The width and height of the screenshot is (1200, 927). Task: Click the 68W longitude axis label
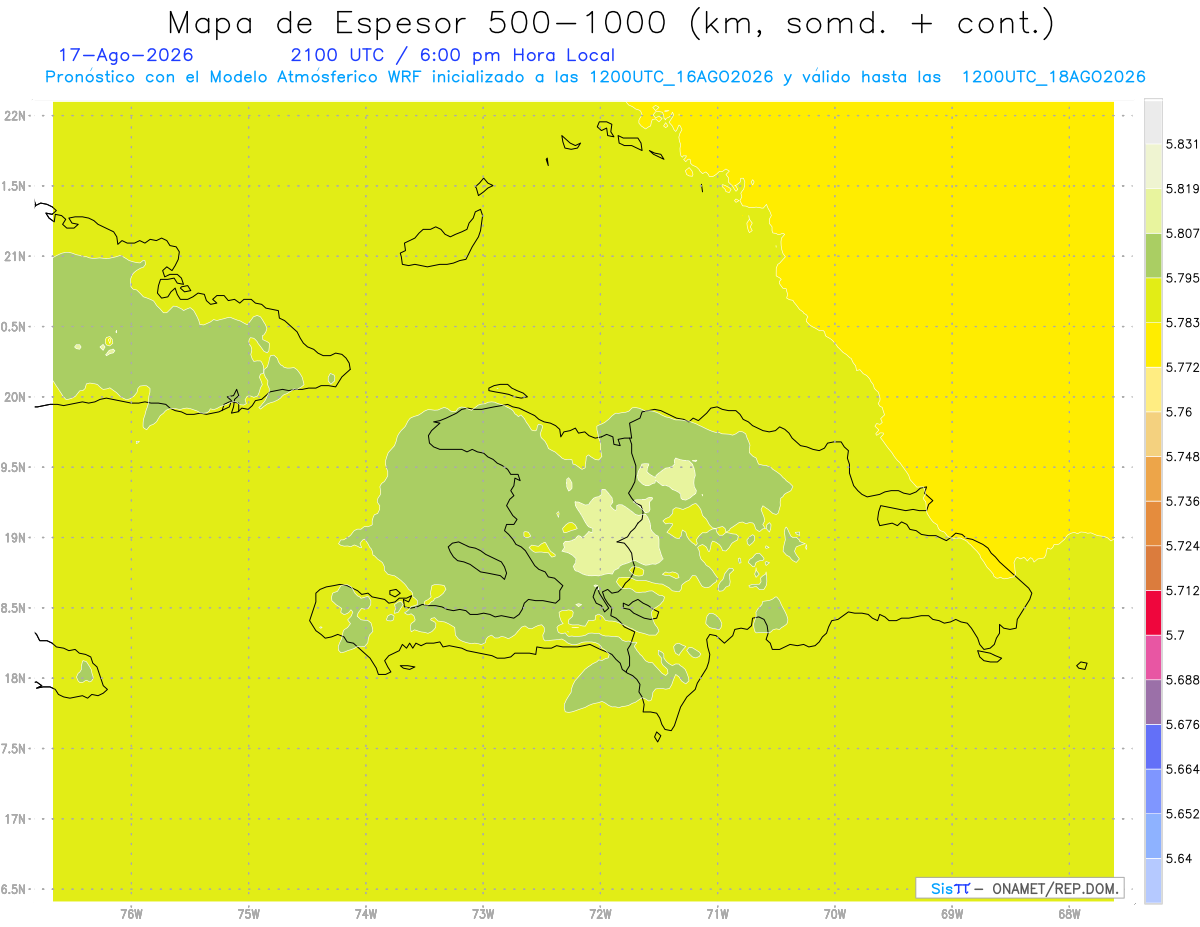(1069, 914)
